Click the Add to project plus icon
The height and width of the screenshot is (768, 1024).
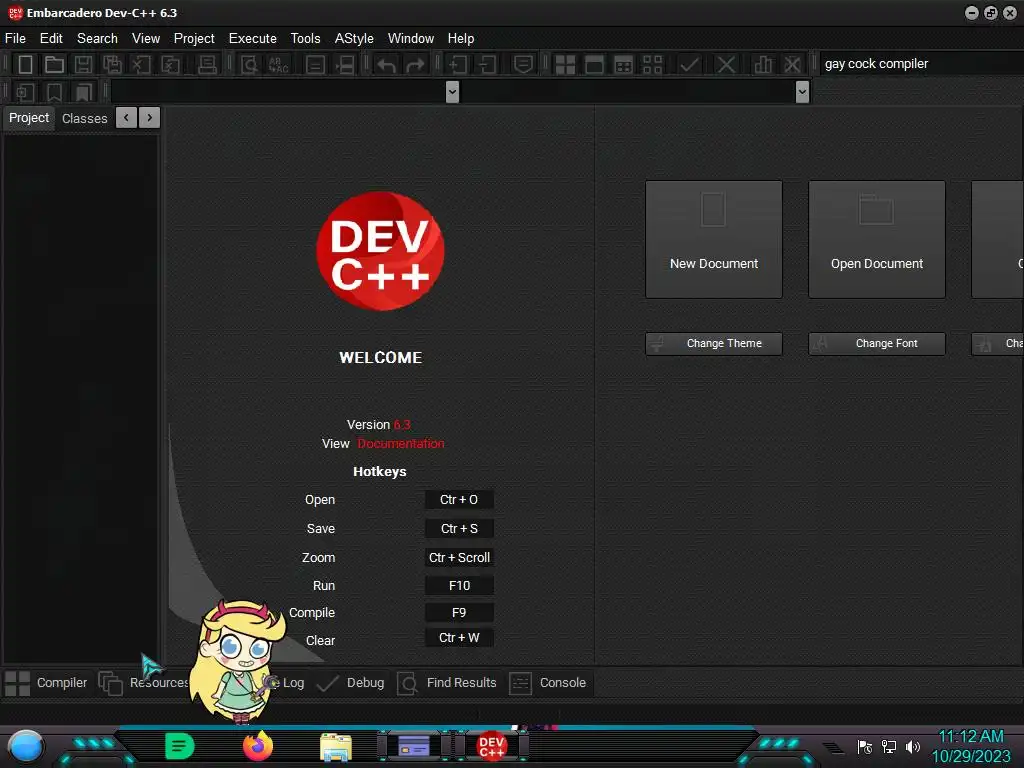coord(458,64)
